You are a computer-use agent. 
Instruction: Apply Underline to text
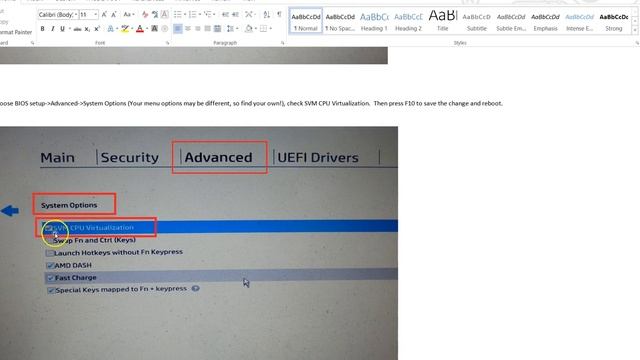click(x=62, y=29)
